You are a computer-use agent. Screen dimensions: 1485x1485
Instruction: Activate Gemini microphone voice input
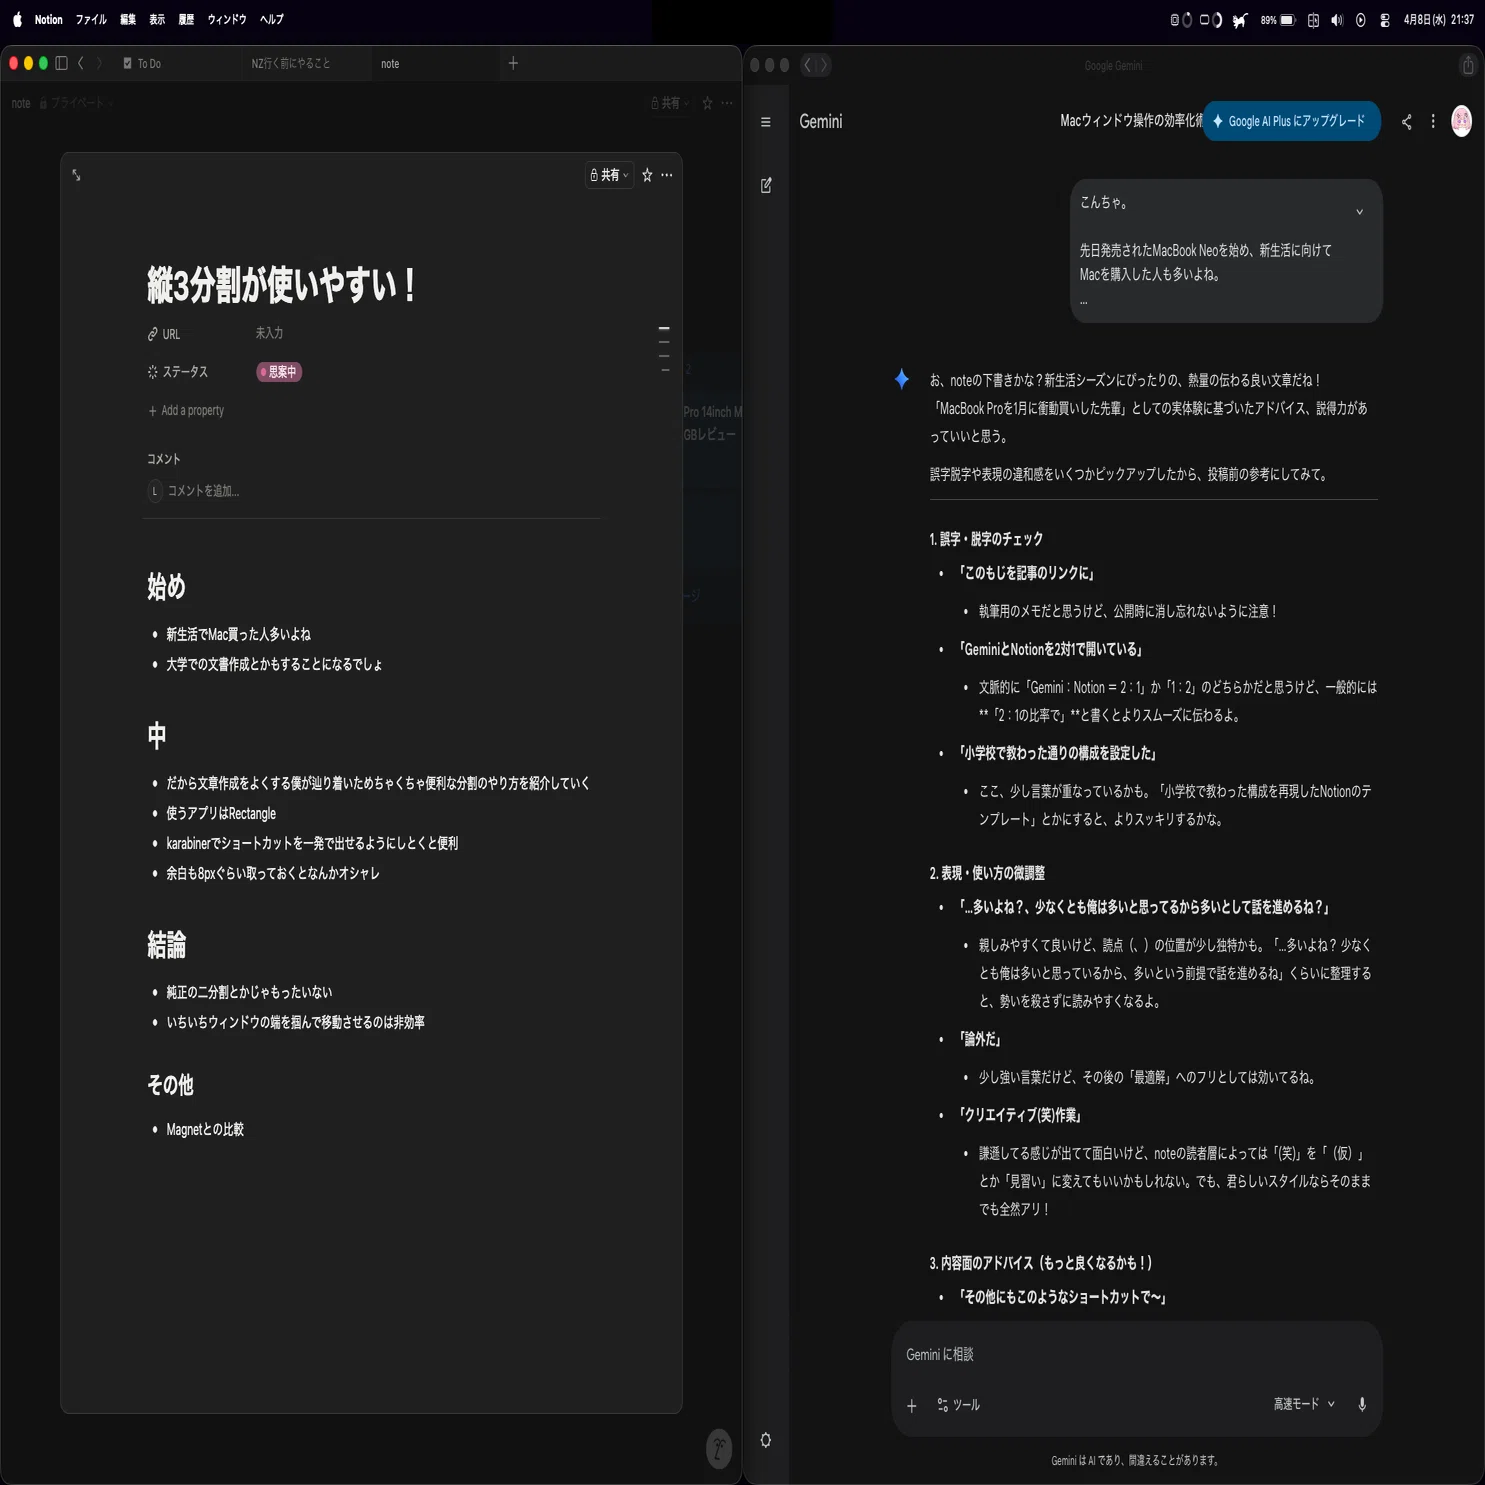1362,1404
